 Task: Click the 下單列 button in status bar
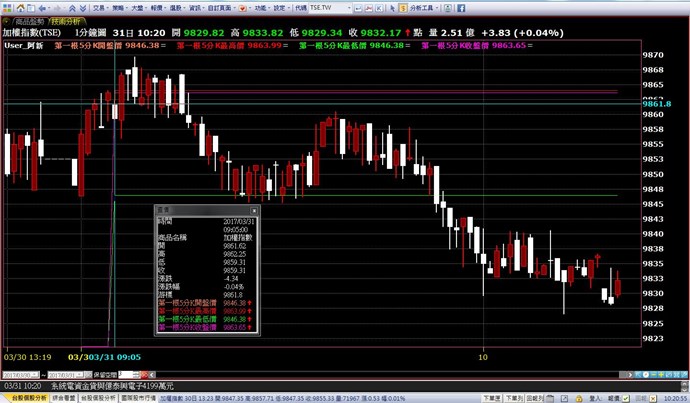coord(511,397)
